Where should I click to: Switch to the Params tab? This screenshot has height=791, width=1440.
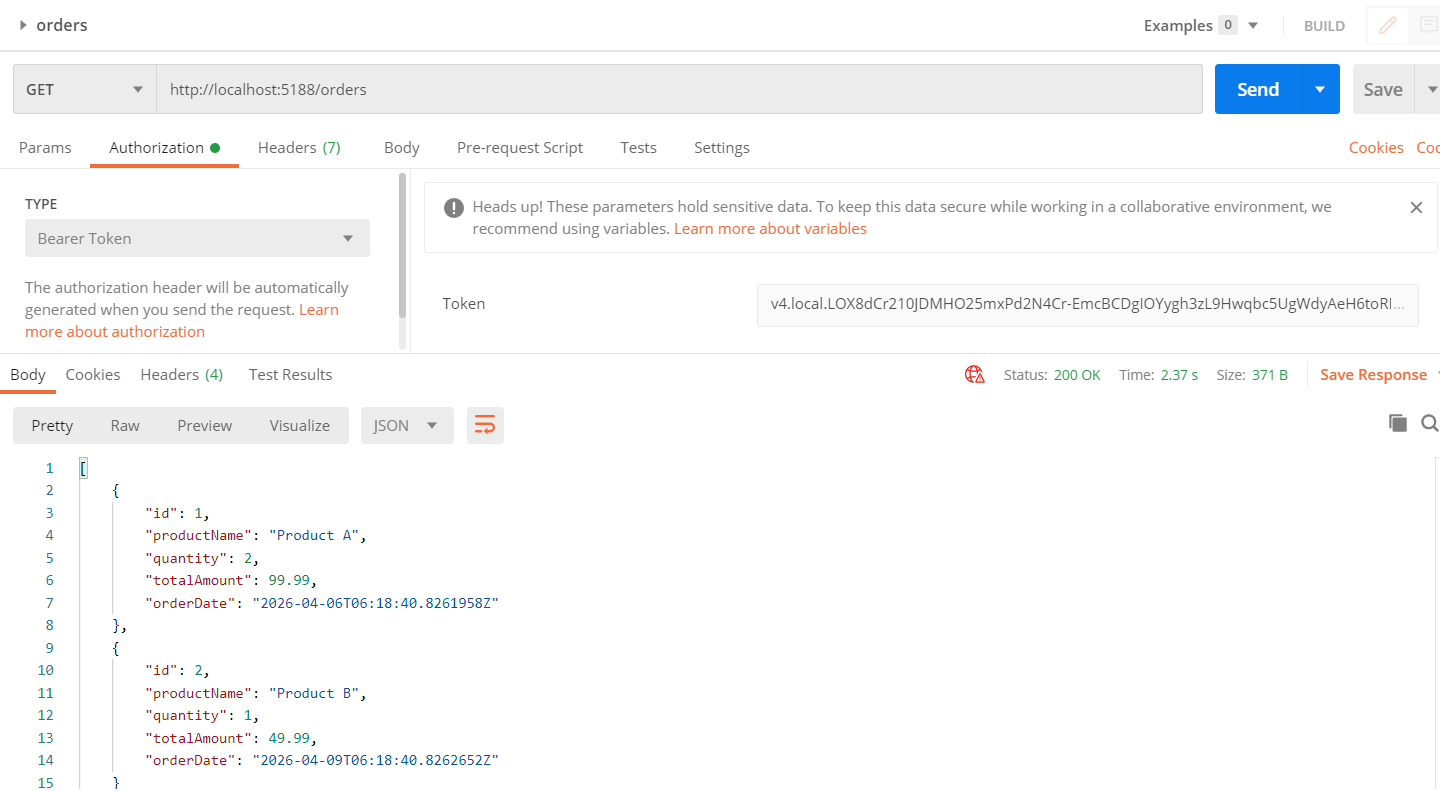[45, 147]
